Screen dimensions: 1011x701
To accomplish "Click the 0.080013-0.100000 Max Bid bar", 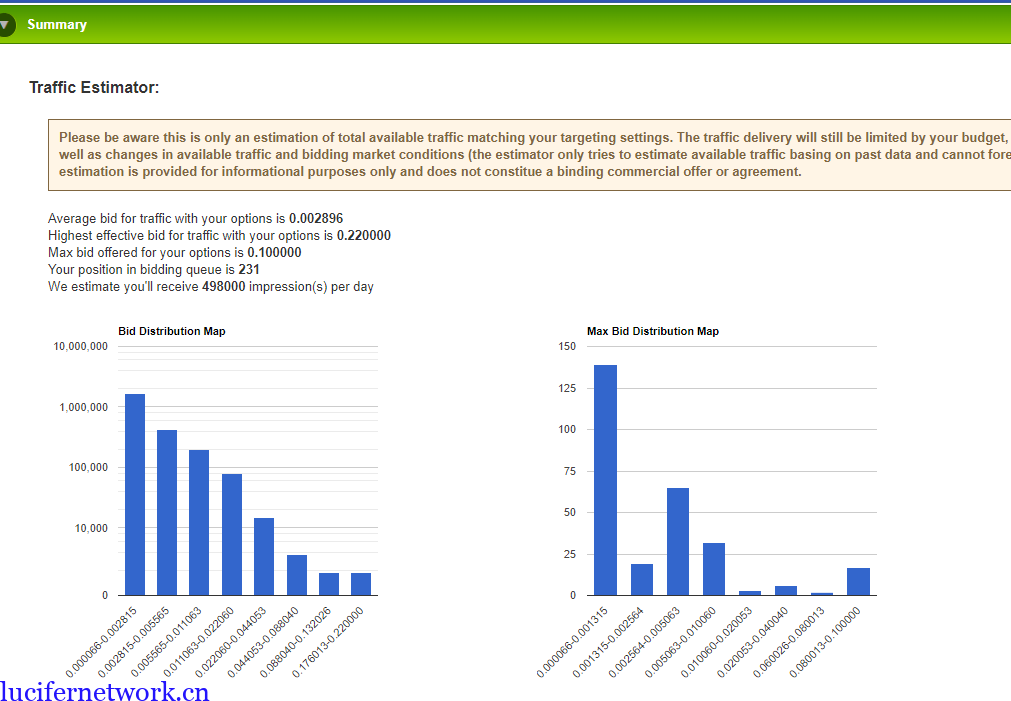I will 858,582.
